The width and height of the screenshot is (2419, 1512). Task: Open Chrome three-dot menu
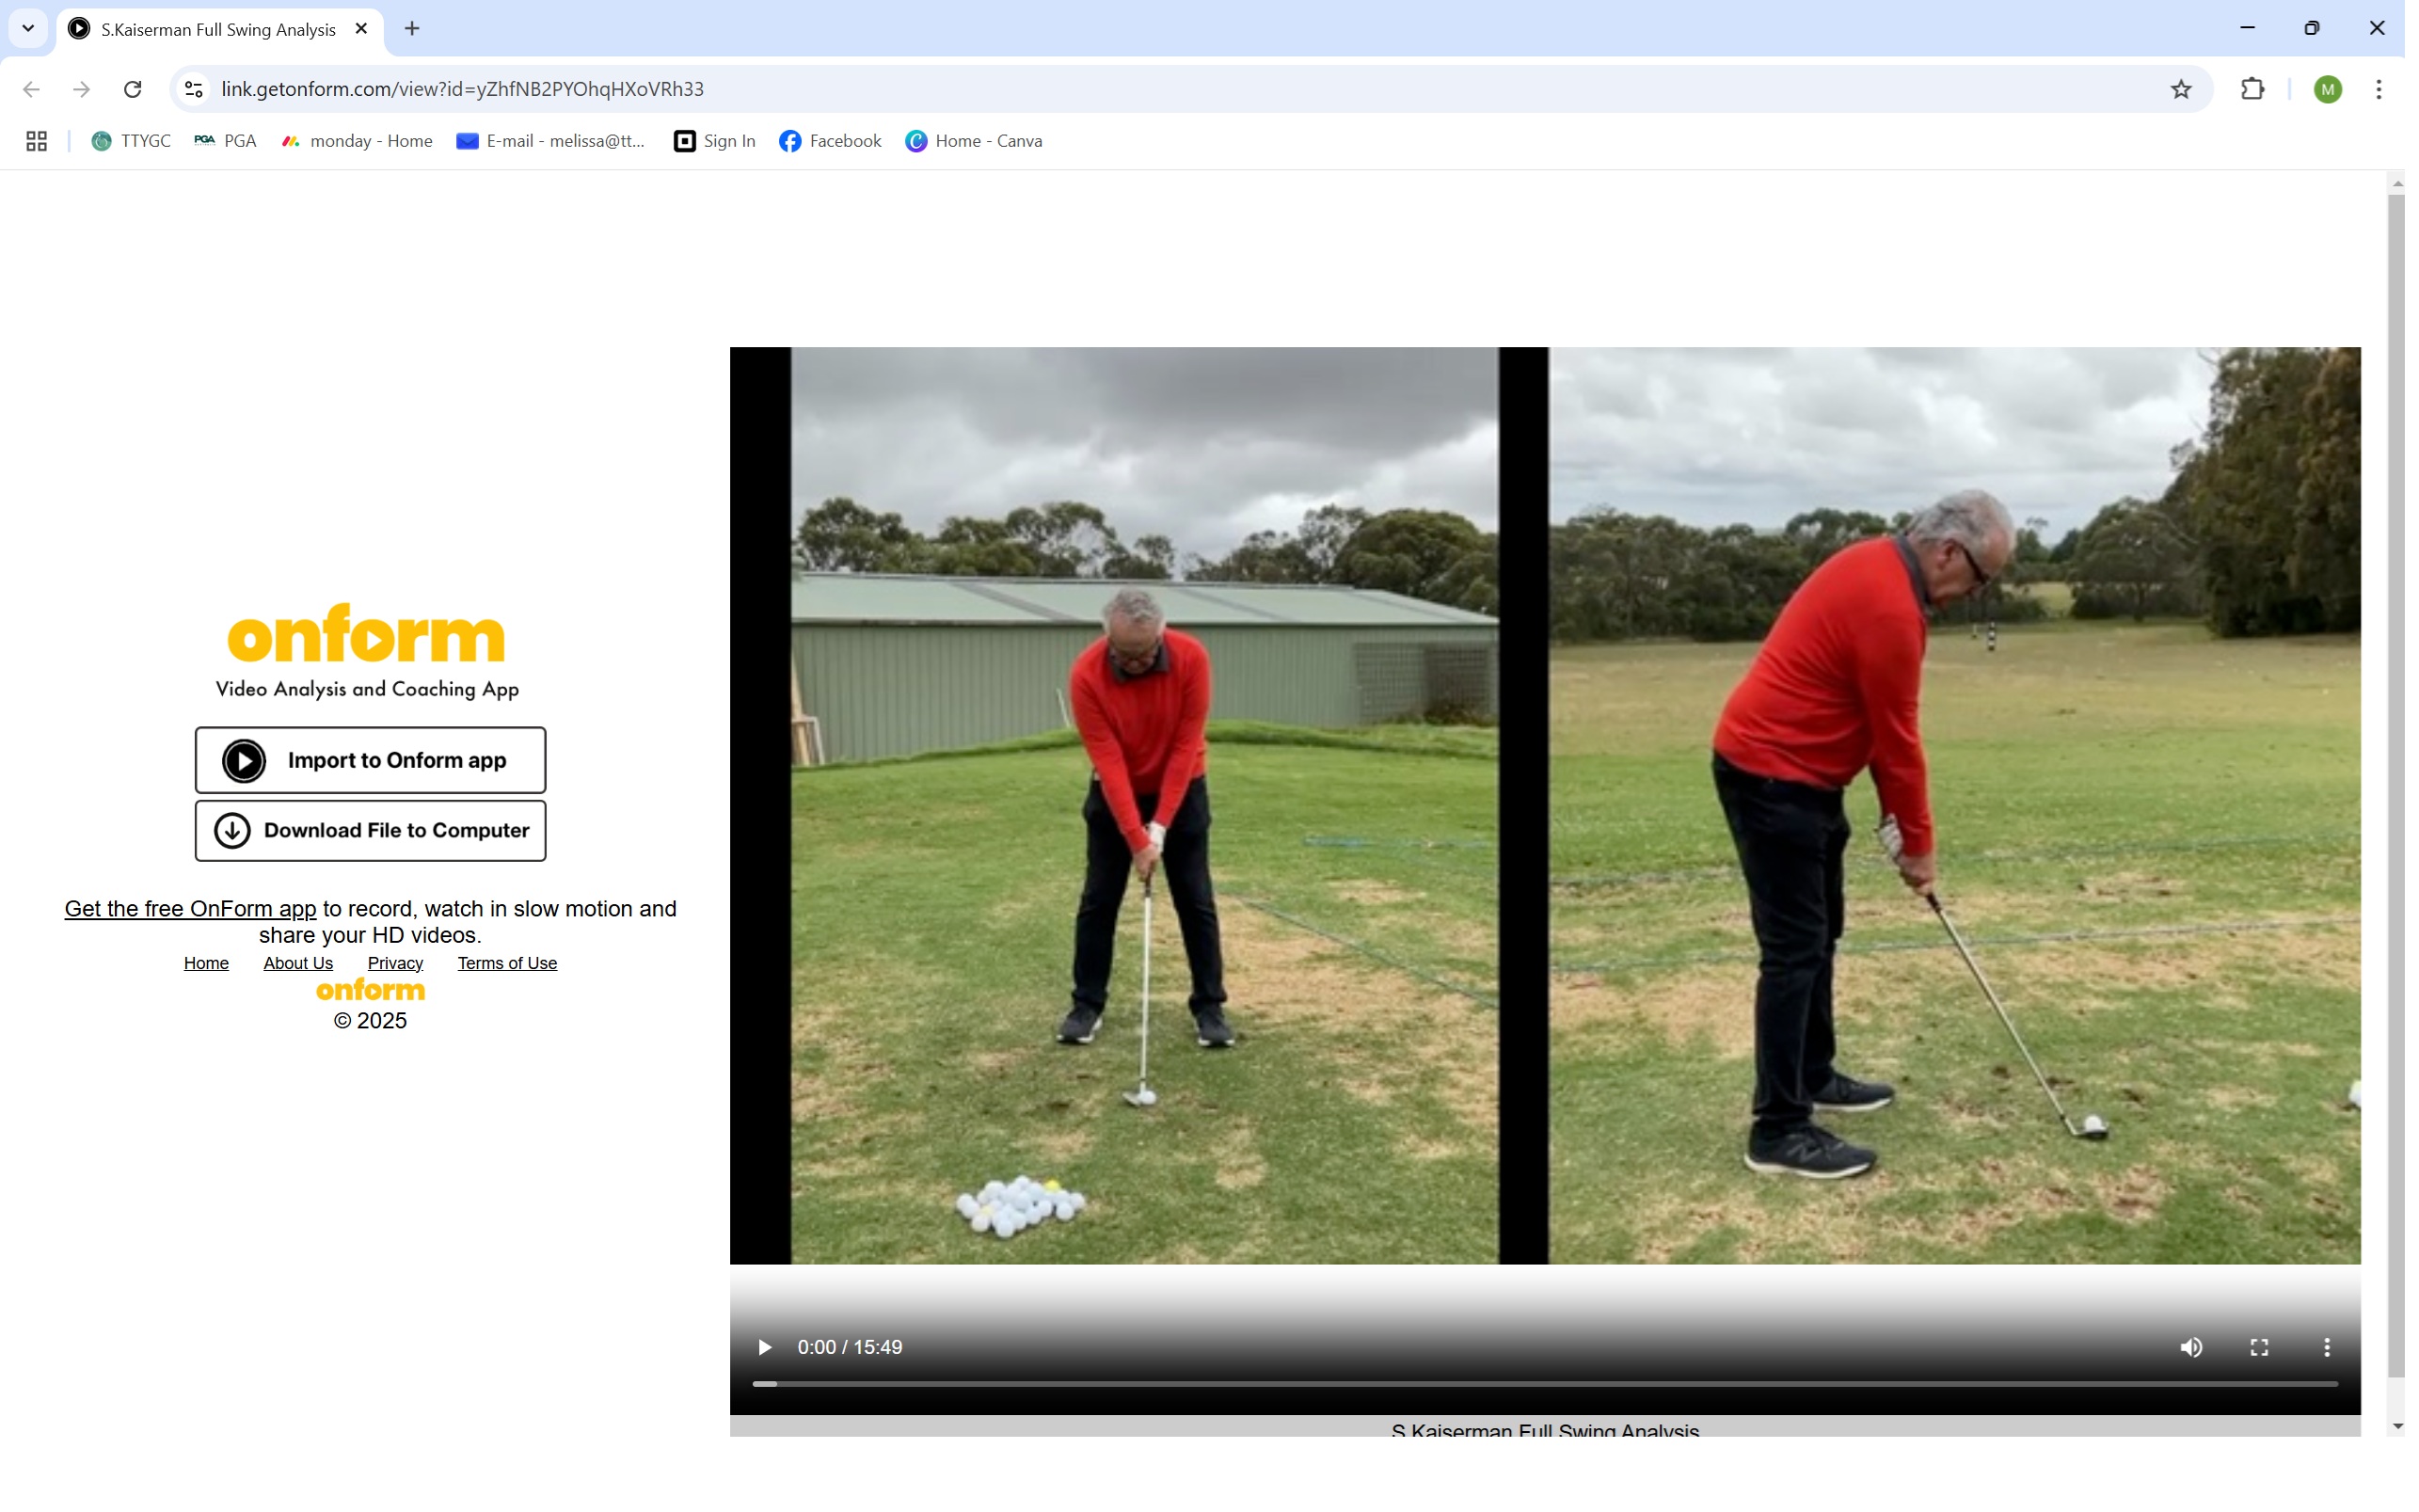click(2378, 89)
